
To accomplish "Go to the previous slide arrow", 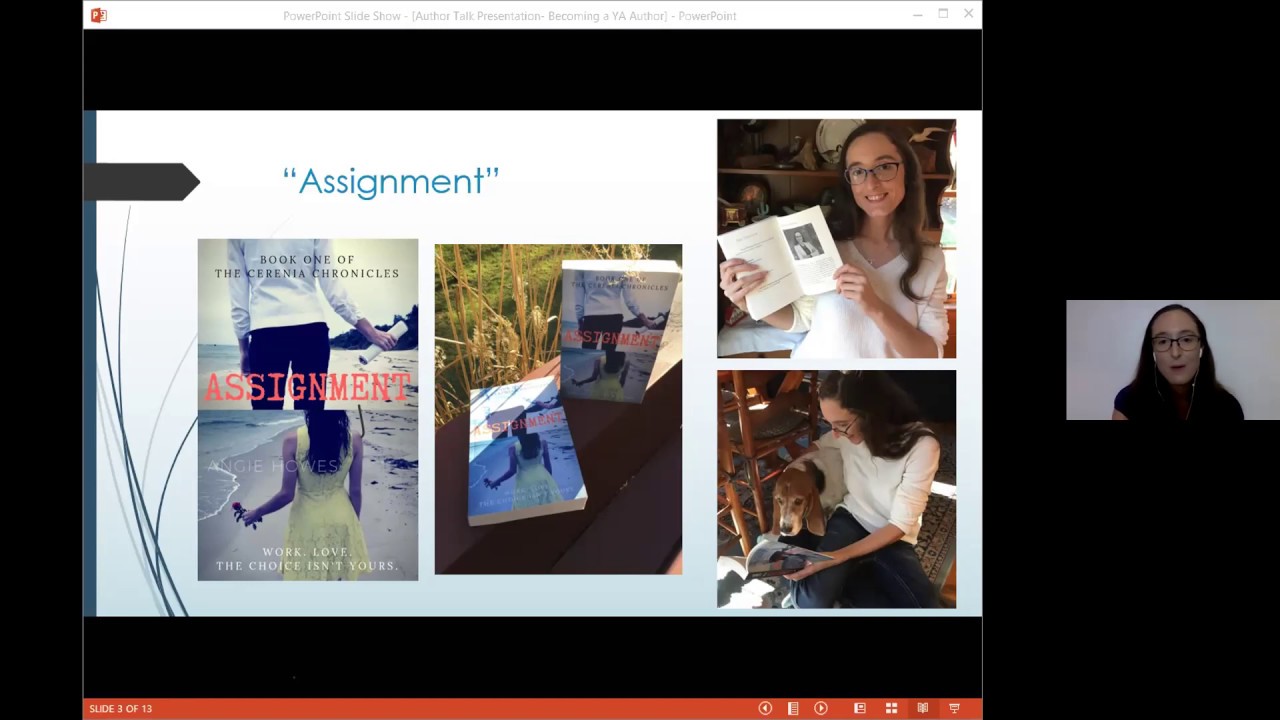I will coord(765,708).
